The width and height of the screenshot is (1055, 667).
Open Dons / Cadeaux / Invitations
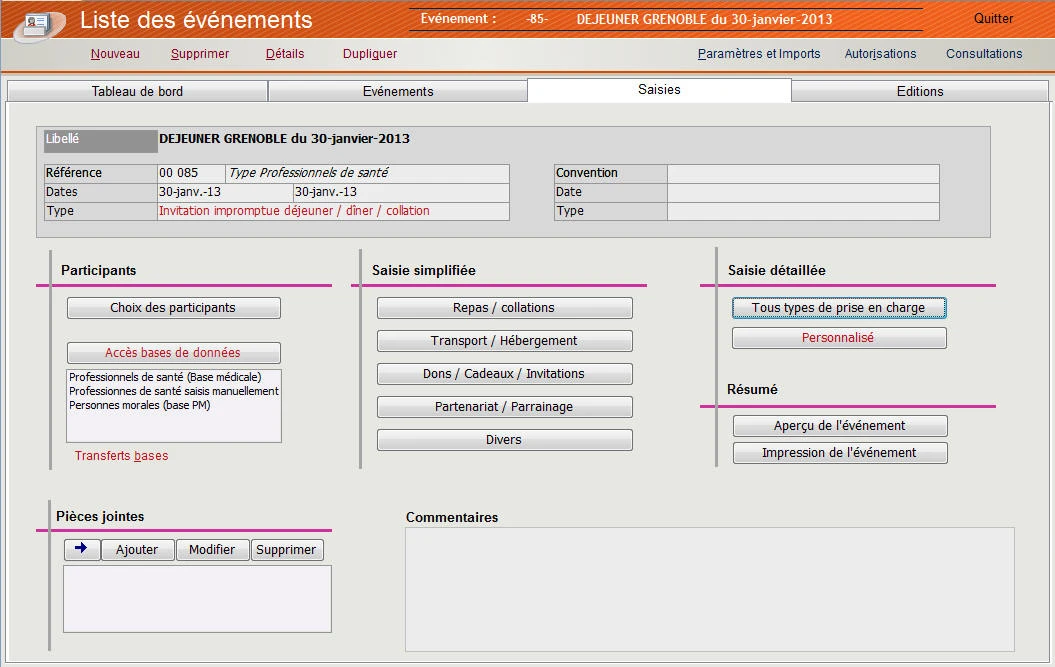(505, 374)
